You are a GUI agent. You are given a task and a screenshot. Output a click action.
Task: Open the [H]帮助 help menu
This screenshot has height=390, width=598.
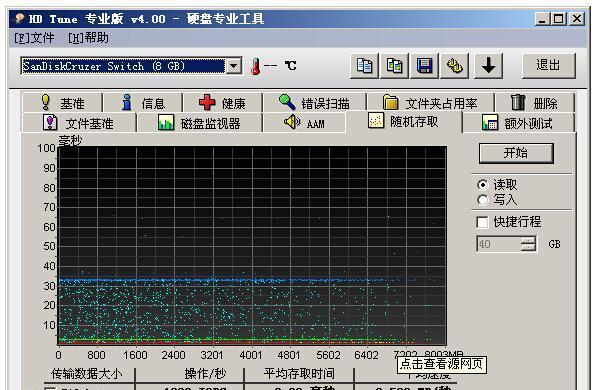(x=88, y=38)
